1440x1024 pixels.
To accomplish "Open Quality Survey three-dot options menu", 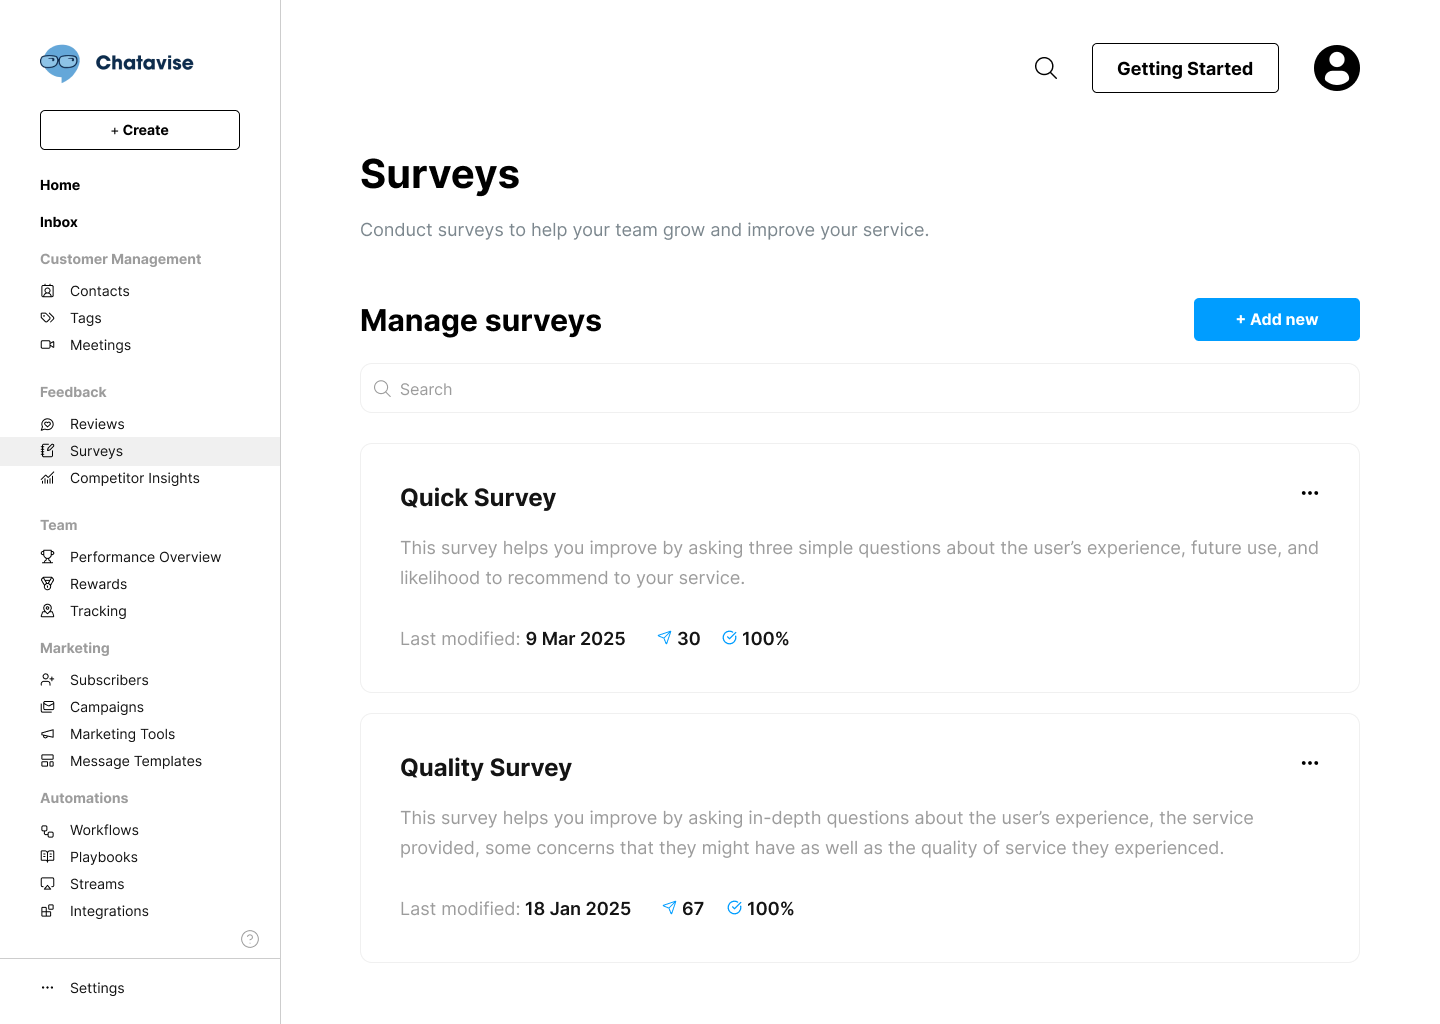I will point(1310,763).
